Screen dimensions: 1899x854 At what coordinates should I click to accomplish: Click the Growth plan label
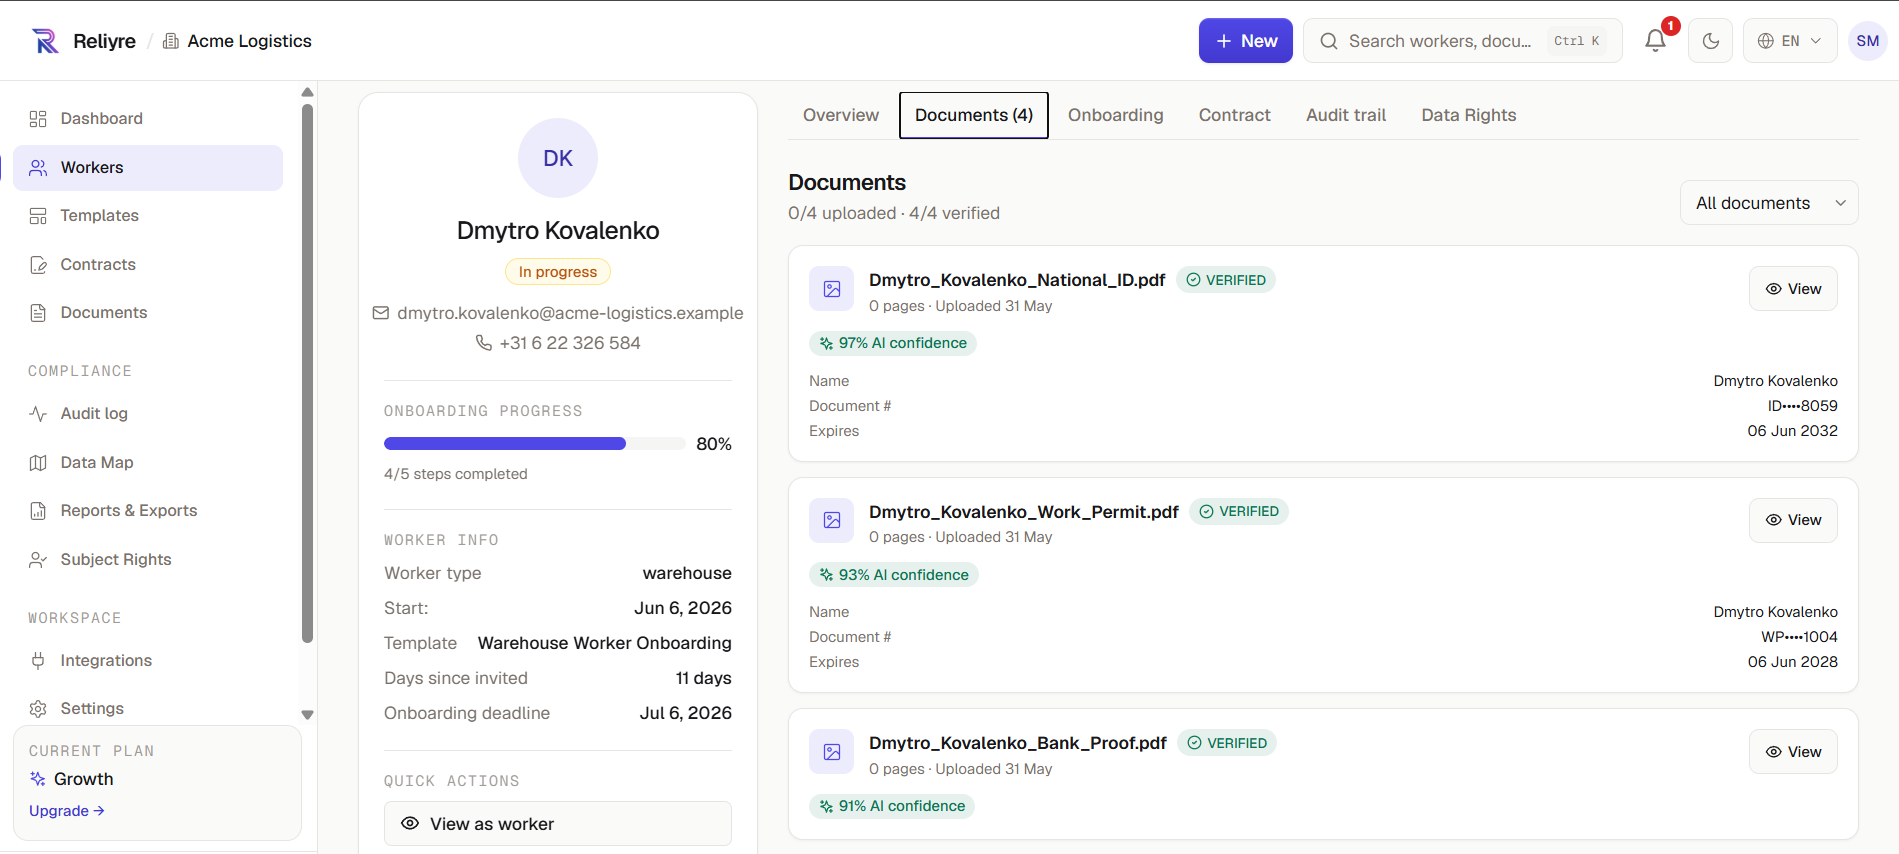click(x=83, y=779)
